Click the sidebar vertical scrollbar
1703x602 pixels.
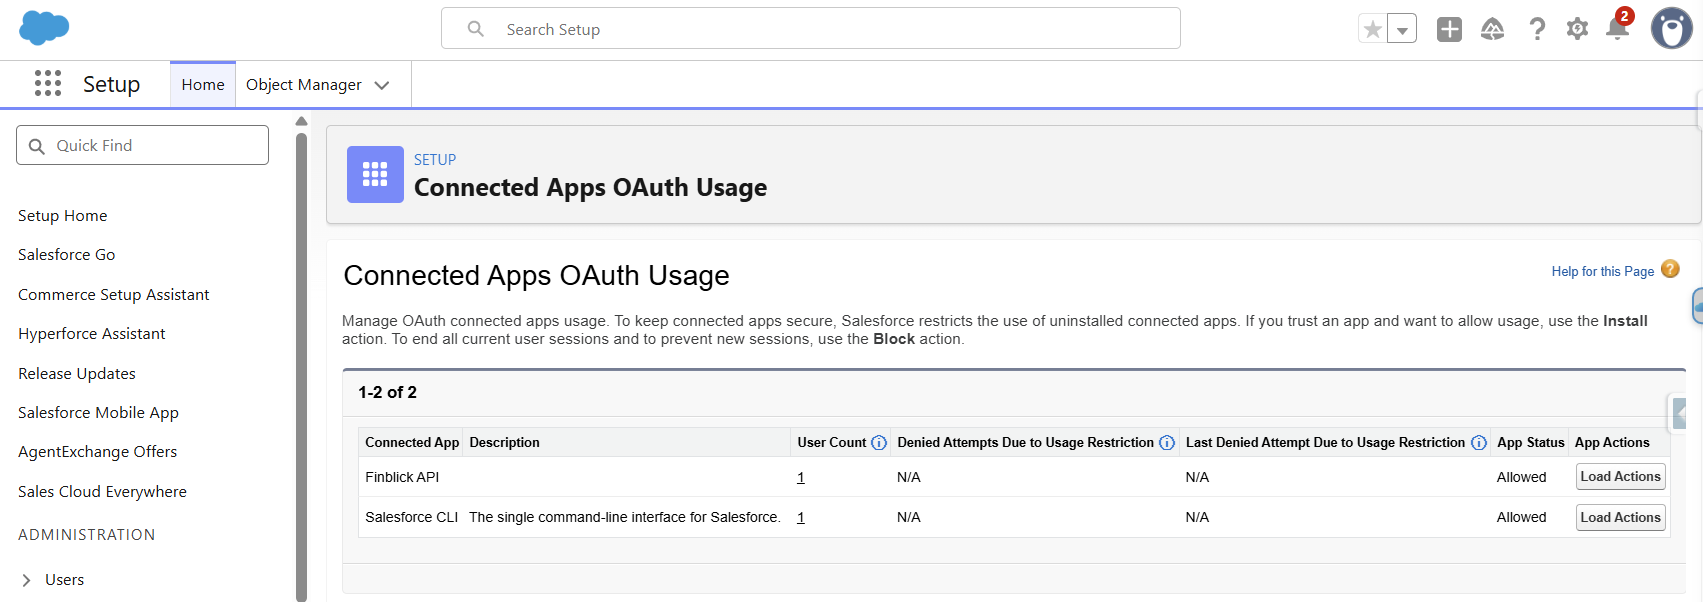tap(301, 366)
